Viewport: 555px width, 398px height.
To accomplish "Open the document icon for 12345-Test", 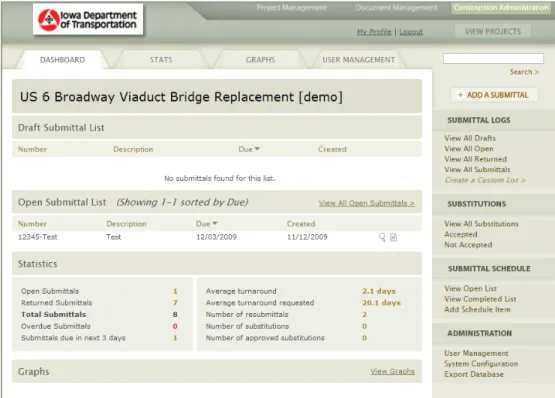I will coord(393,237).
